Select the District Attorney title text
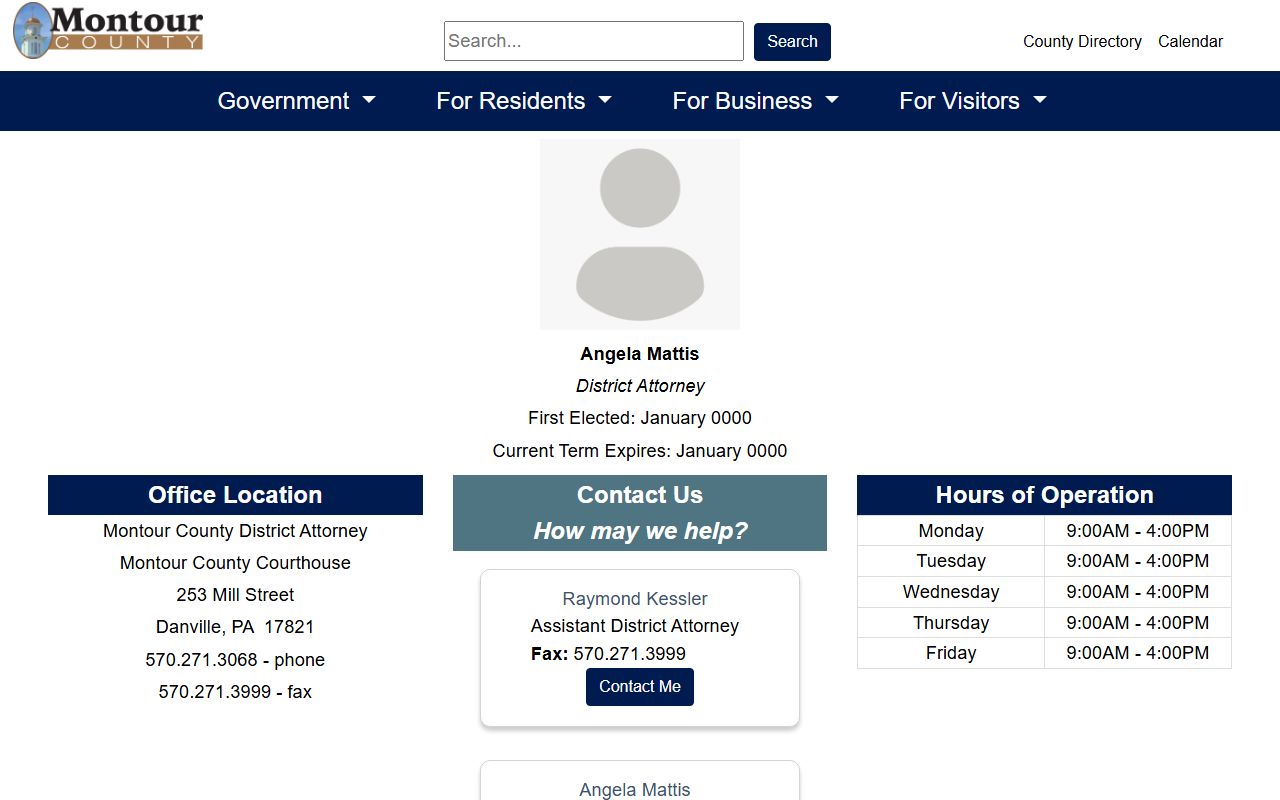1280x800 pixels. pyautogui.click(x=640, y=386)
